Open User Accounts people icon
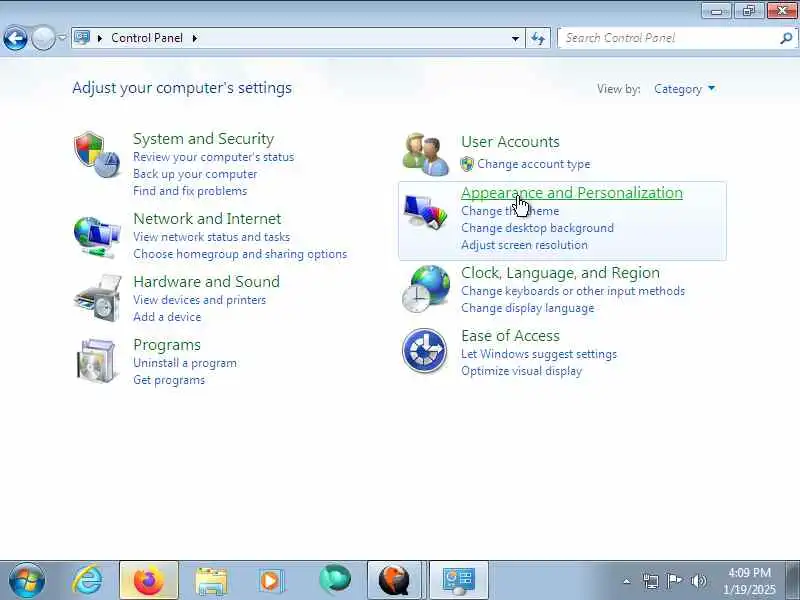 [x=425, y=154]
